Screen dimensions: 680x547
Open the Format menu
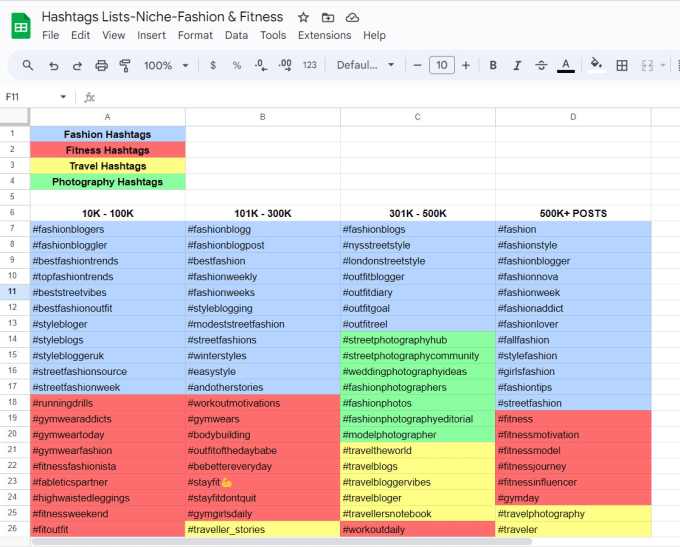195,35
